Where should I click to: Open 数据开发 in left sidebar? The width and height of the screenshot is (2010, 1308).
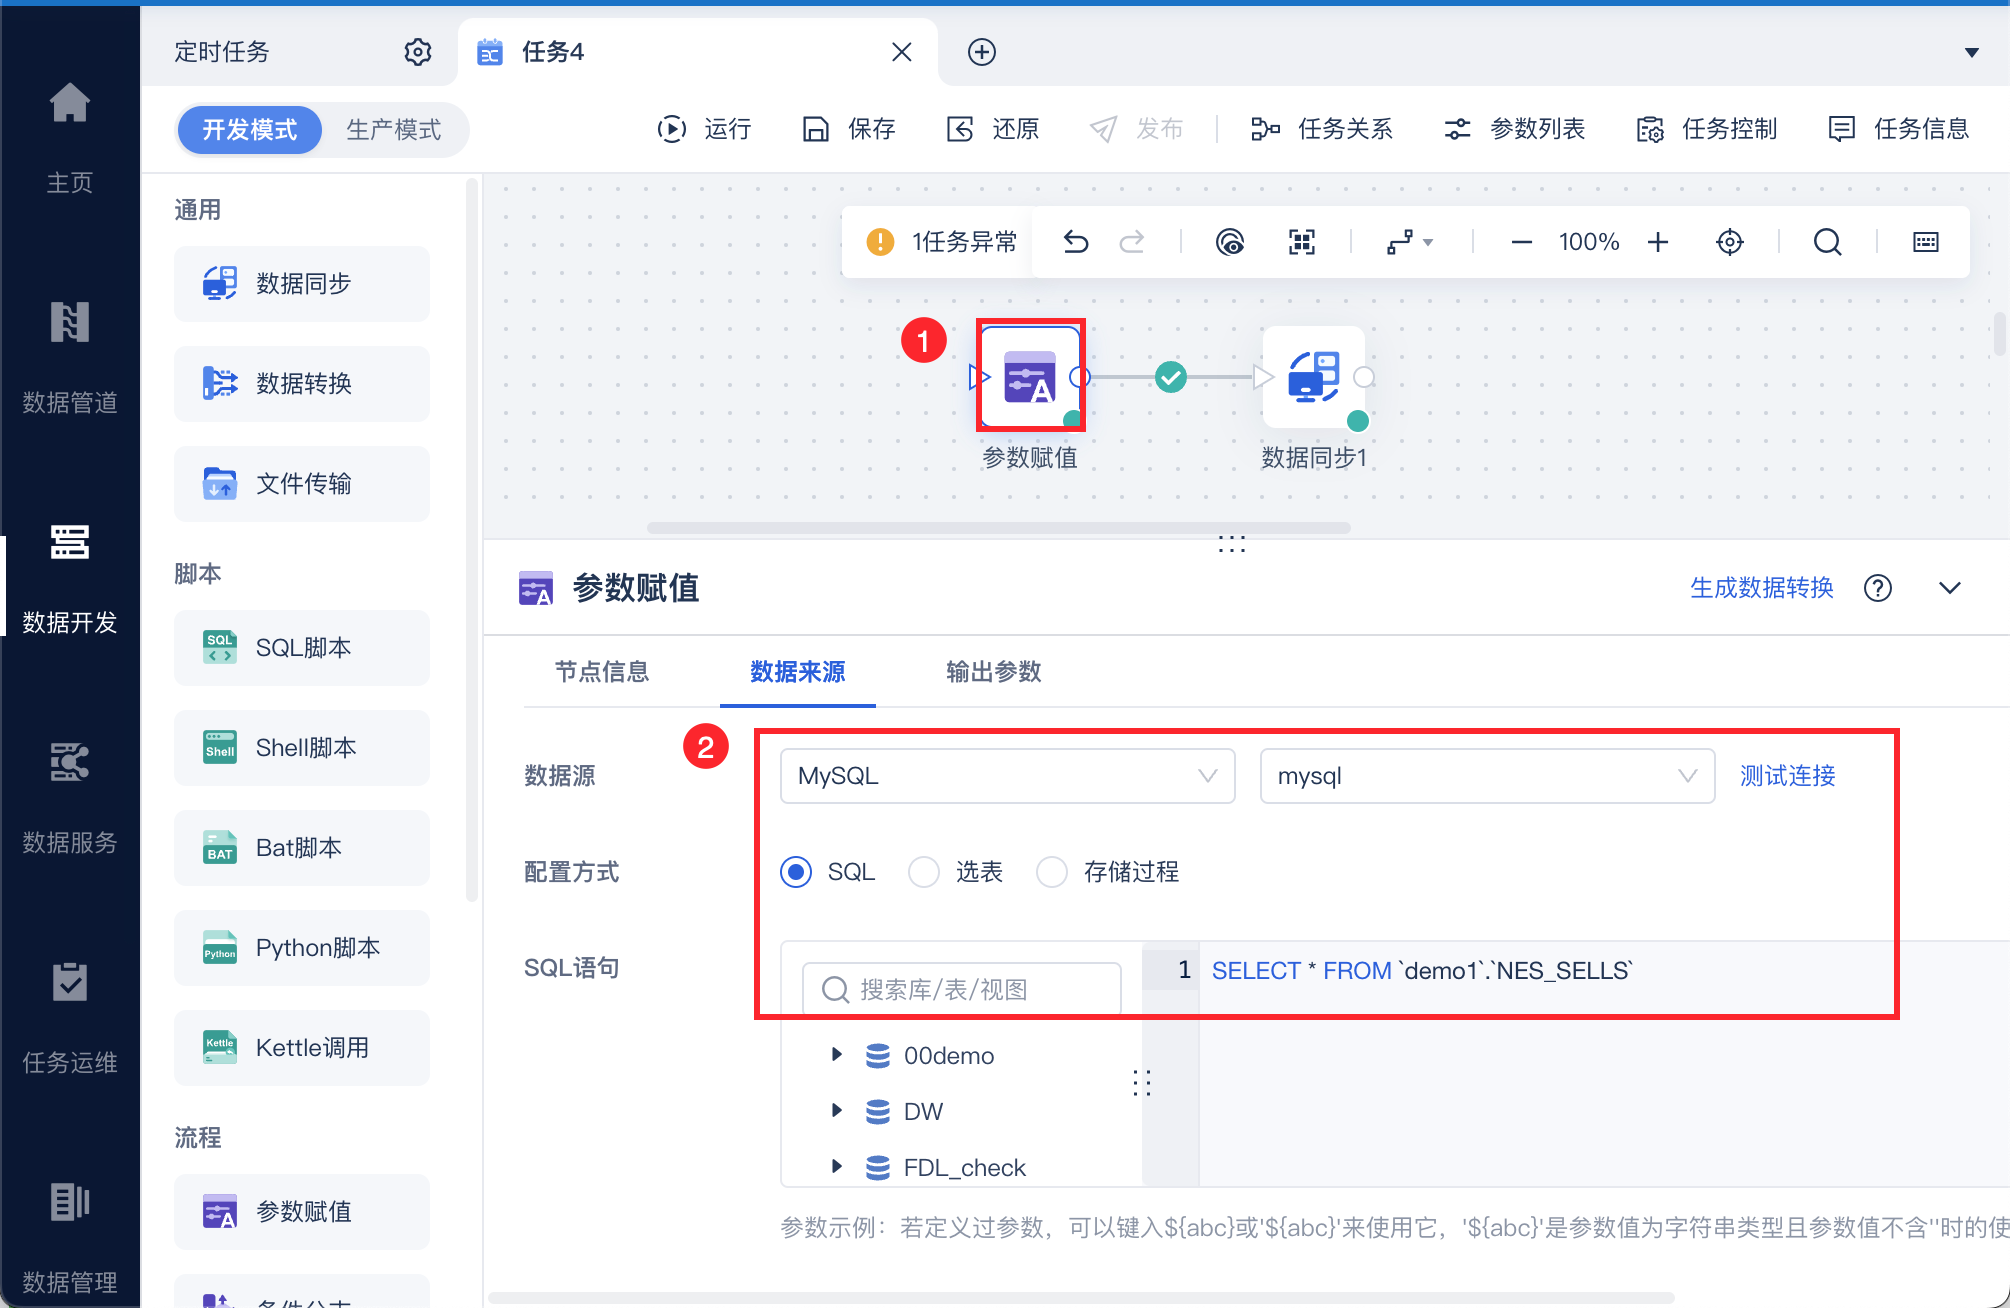click(69, 578)
